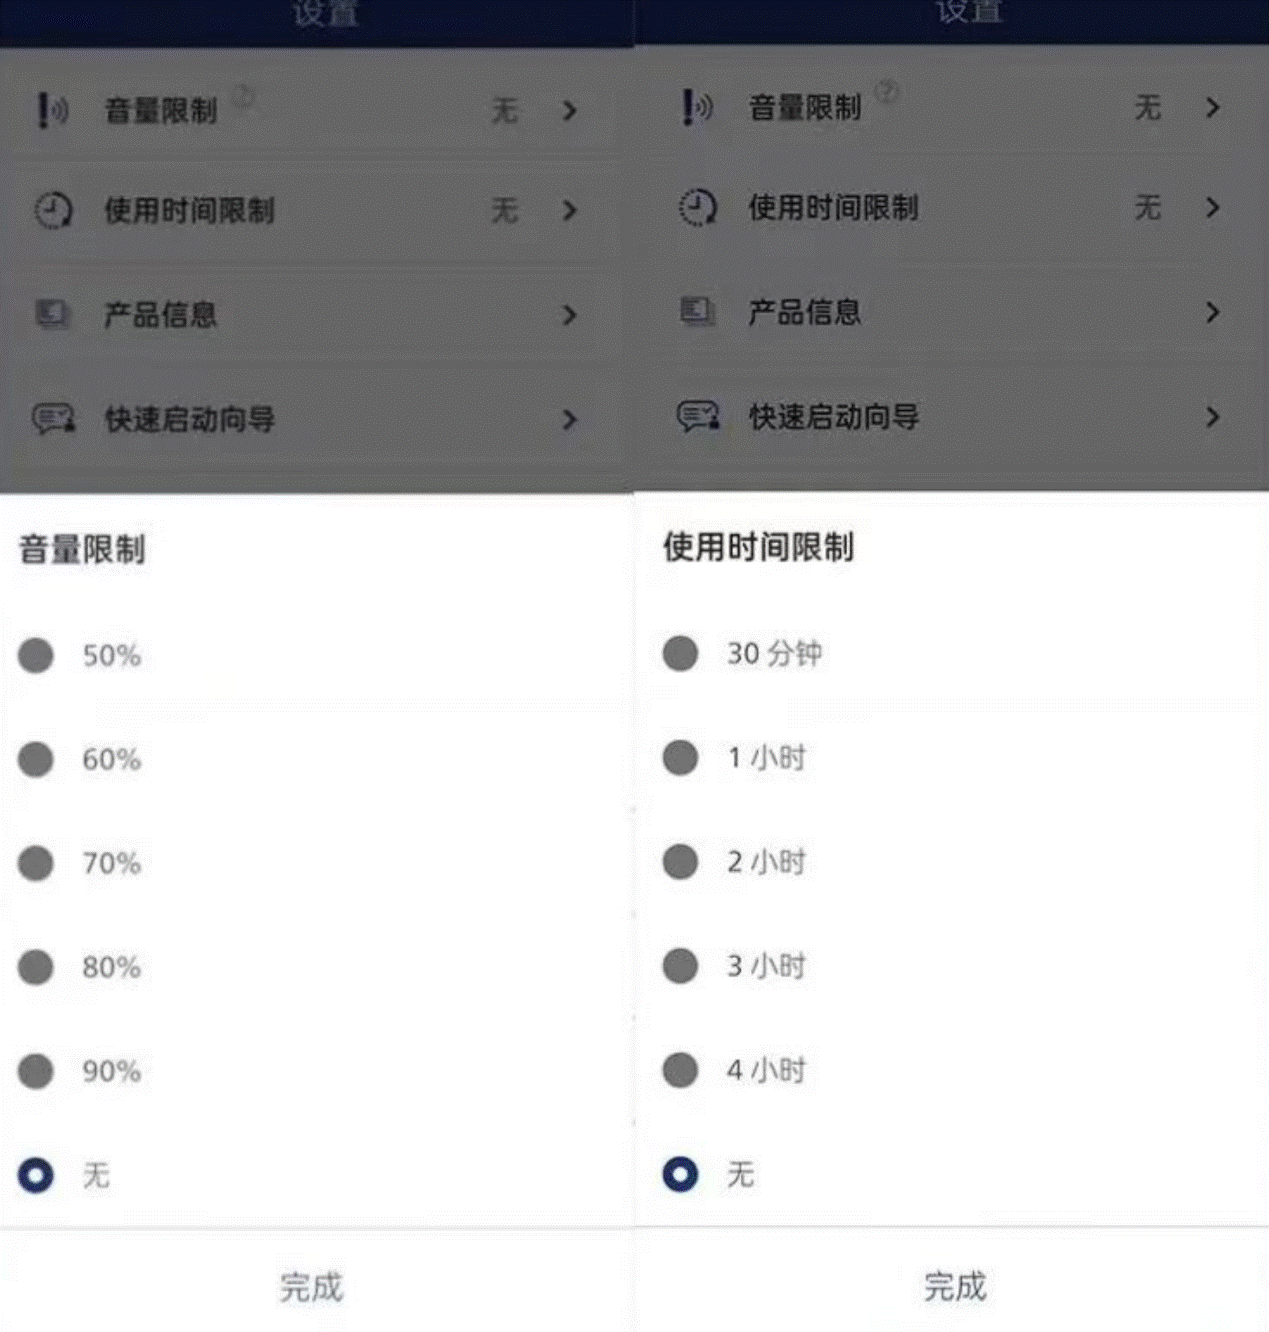Screen dimensions: 1269x1332
Task: Tap 完成 under volume limit list
Action: [x=311, y=1287]
